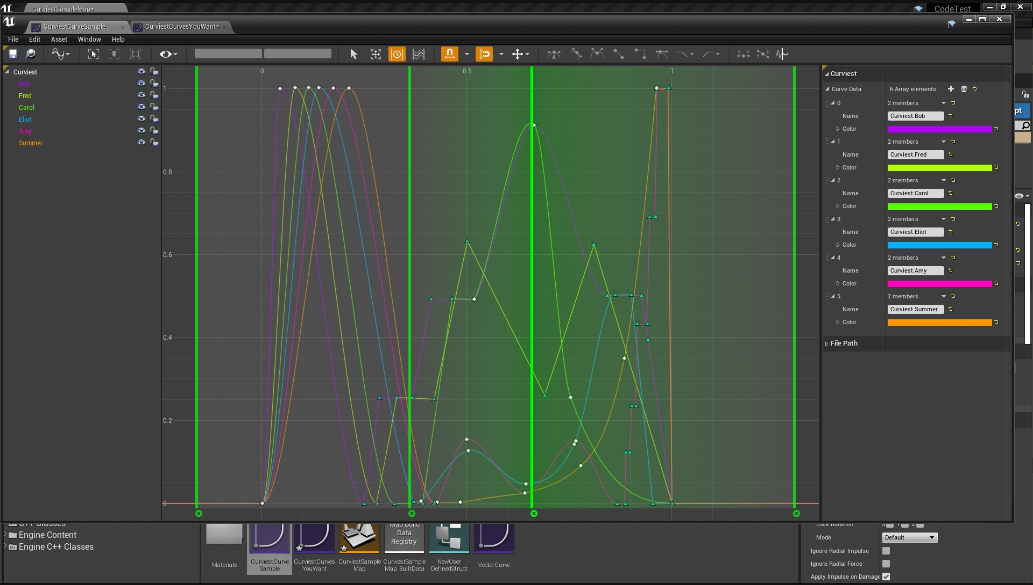Image resolution: width=1033 pixels, height=585 pixels.
Task: Select the Eliot curve in list
Action: [25, 119]
